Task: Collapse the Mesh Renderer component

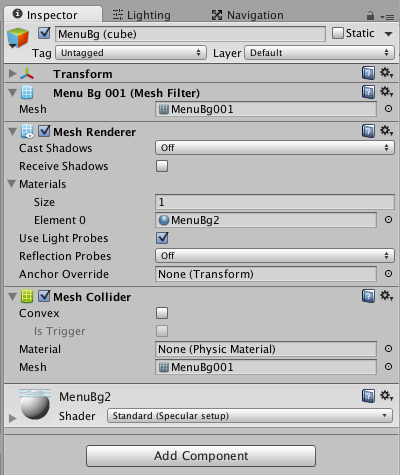Action: [x=12, y=132]
